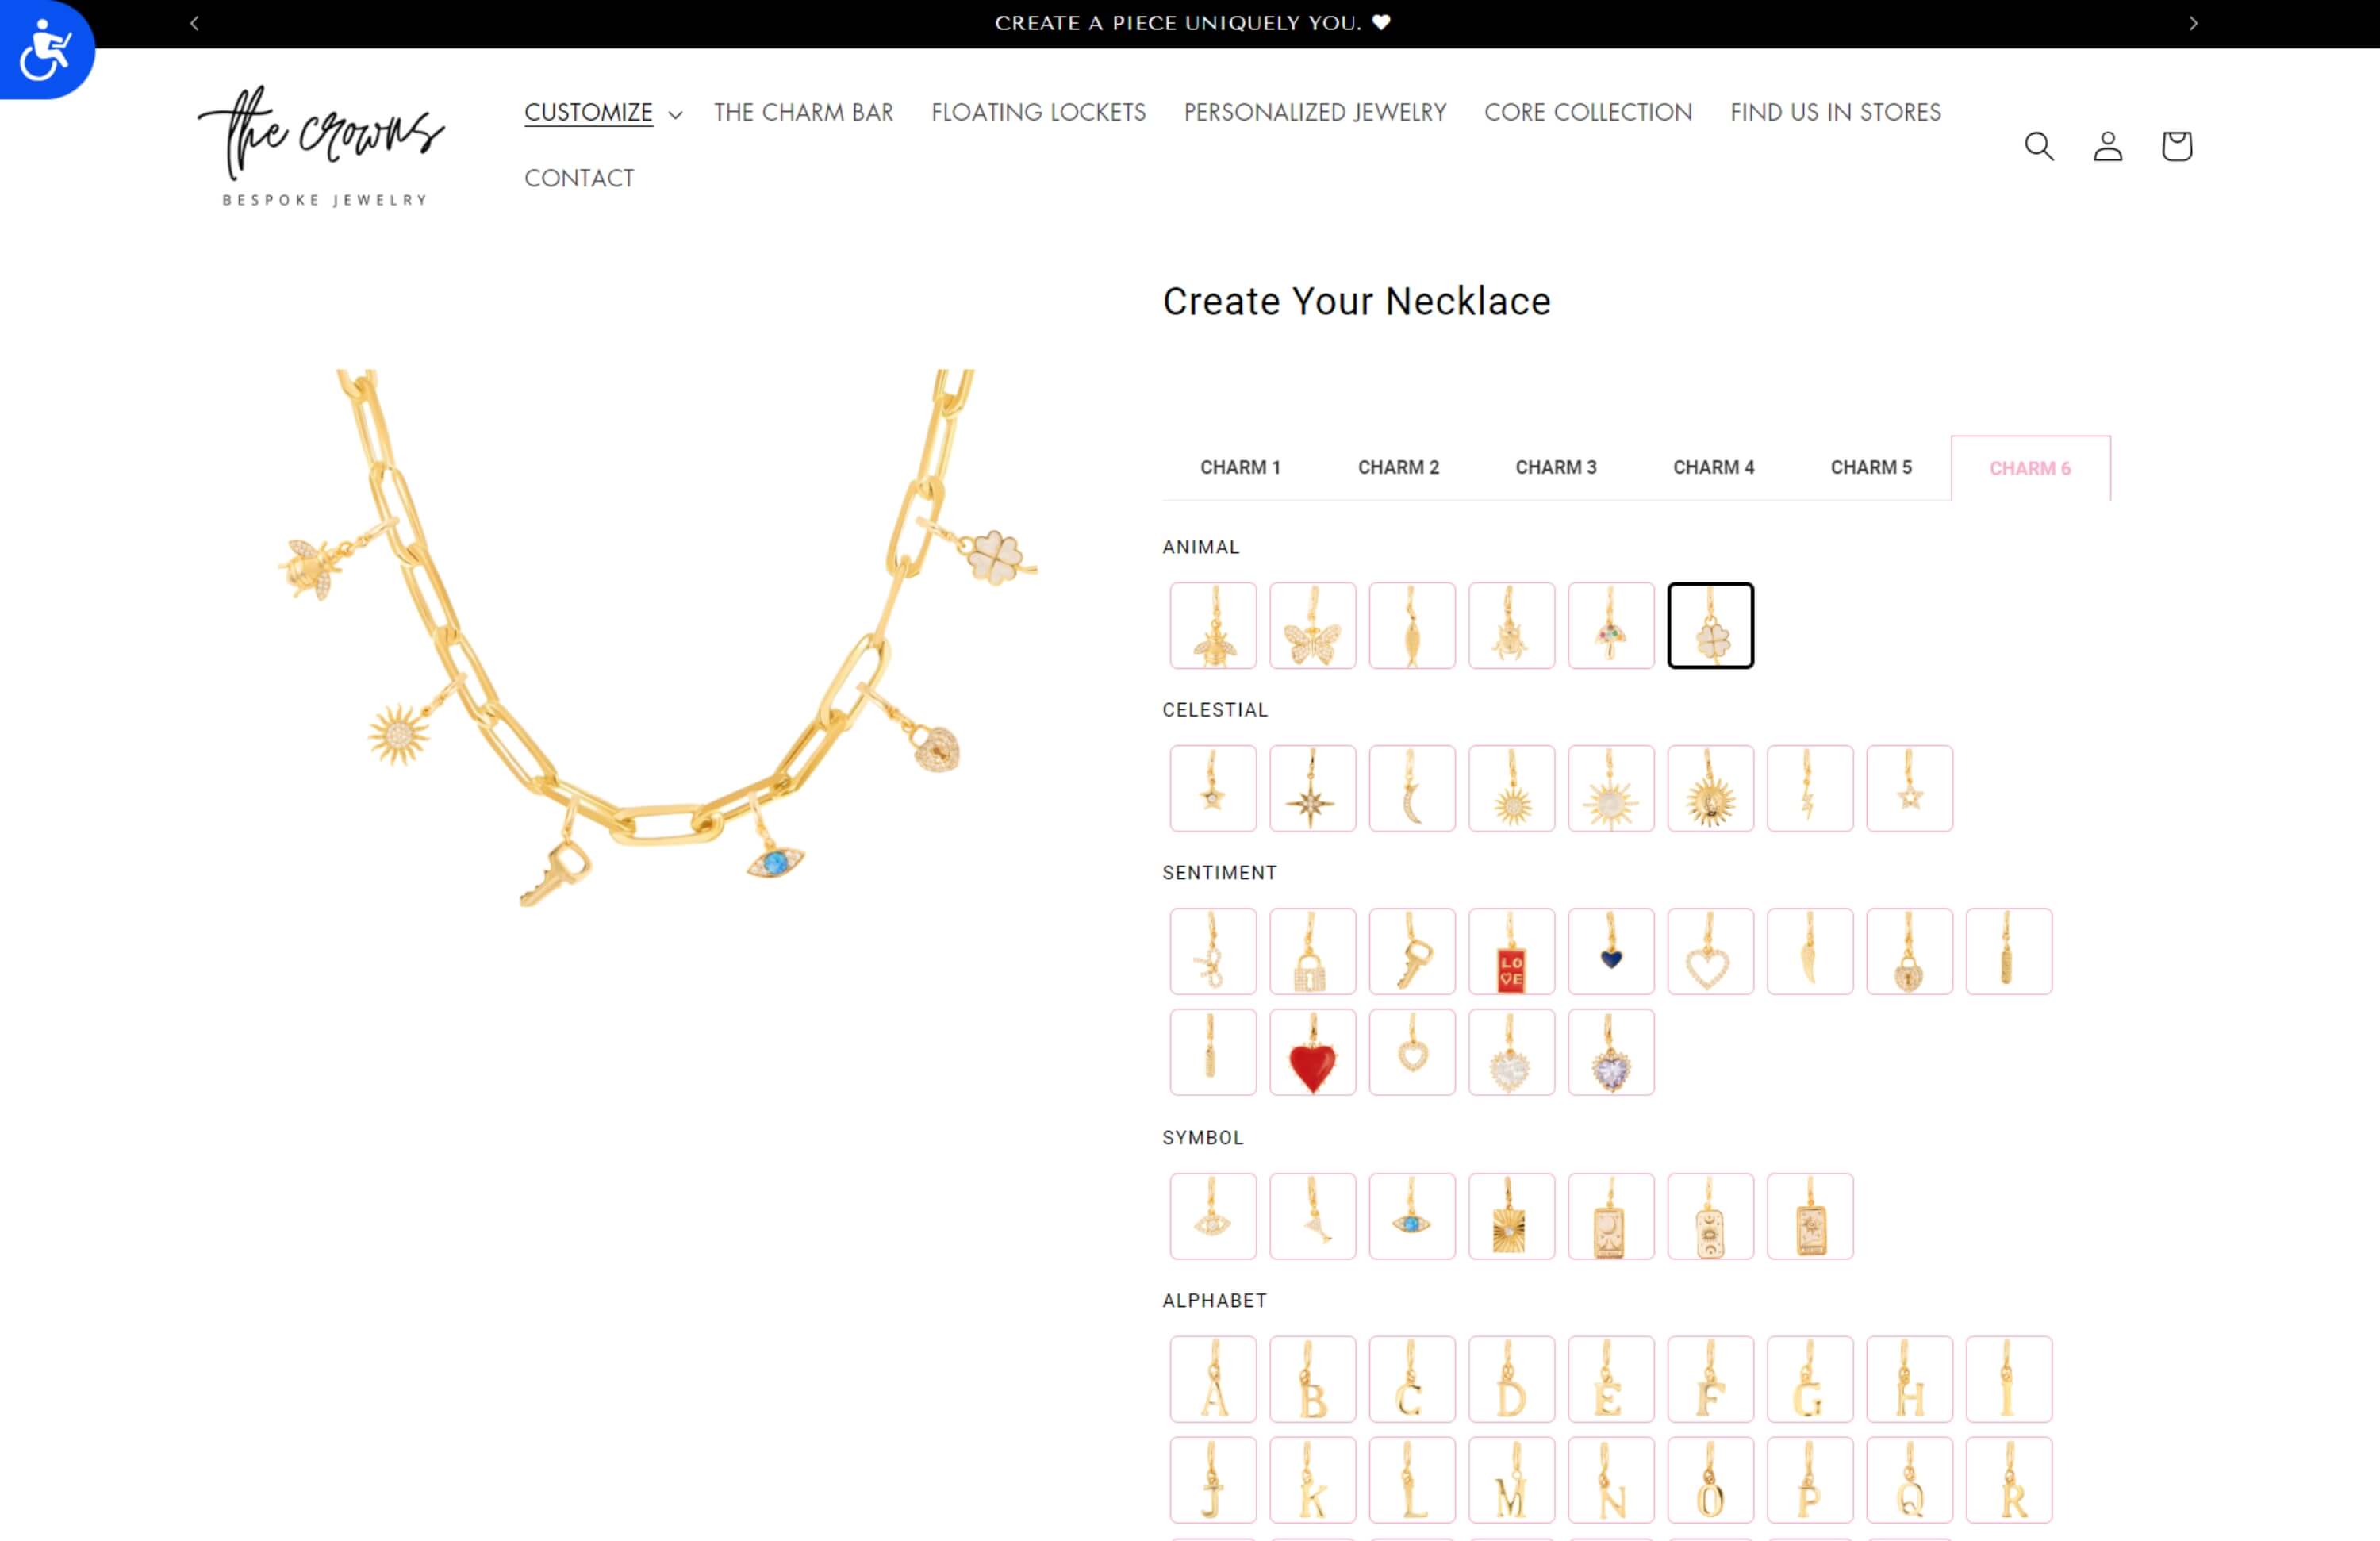Screen dimensions: 2380x1541
Task: Open the account login icon
Action: 2107,146
